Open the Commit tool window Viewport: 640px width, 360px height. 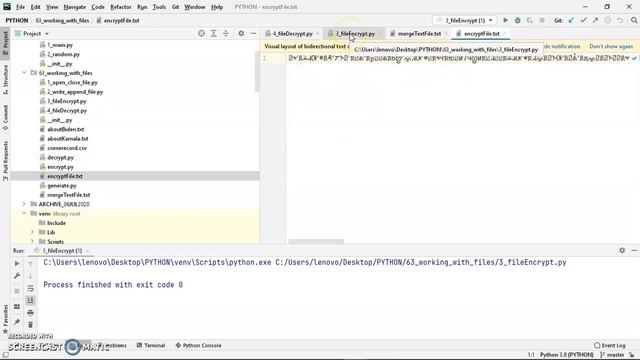5,118
